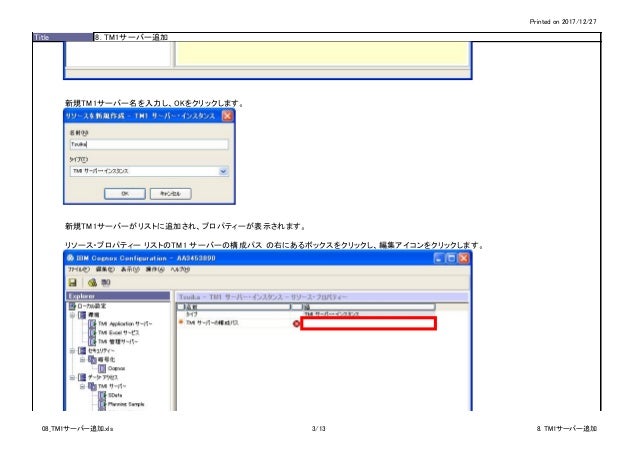Click the title cell 8. TM1サーバー追加
Image resolution: width=638 pixels, height=451 pixels.
click(x=347, y=37)
